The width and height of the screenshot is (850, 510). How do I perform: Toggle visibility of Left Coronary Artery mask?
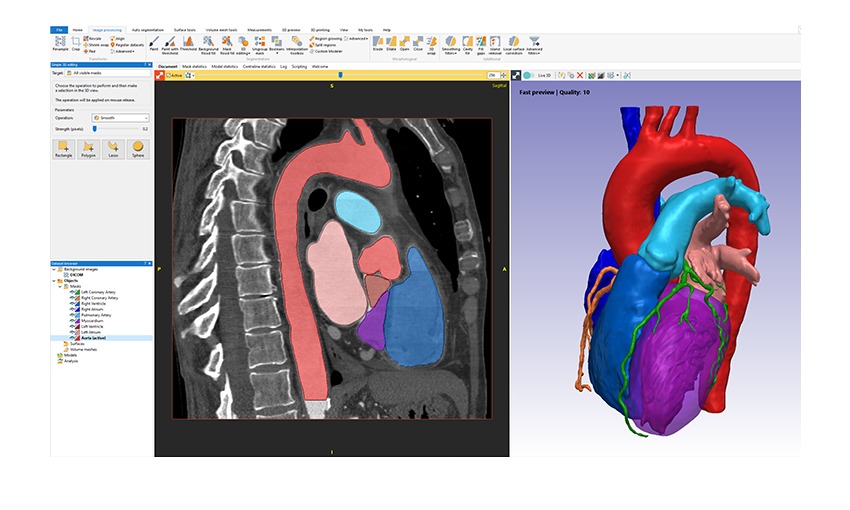[x=71, y=291]
